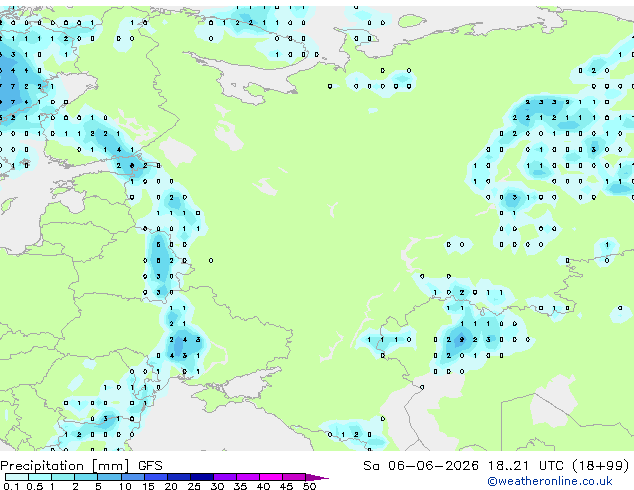
Task: Select the legend label '0.5'
Action: (35, 486)
